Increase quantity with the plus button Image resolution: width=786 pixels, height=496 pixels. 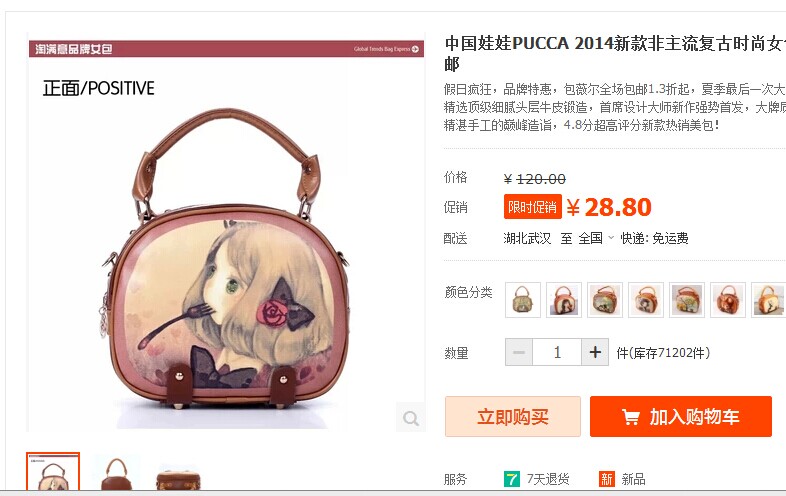point(595,352)
